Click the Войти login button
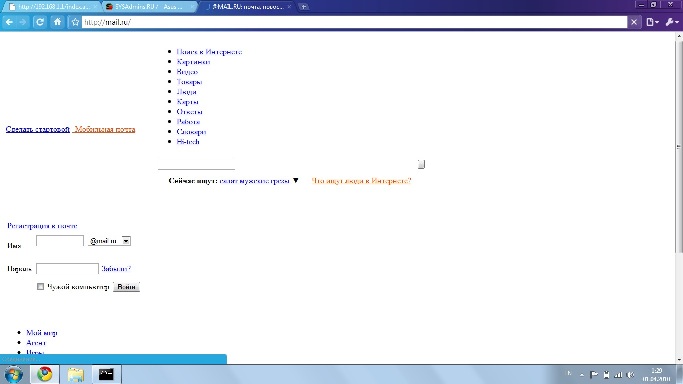The height and width of the screenshot is (384, 683). pos(126,287)
